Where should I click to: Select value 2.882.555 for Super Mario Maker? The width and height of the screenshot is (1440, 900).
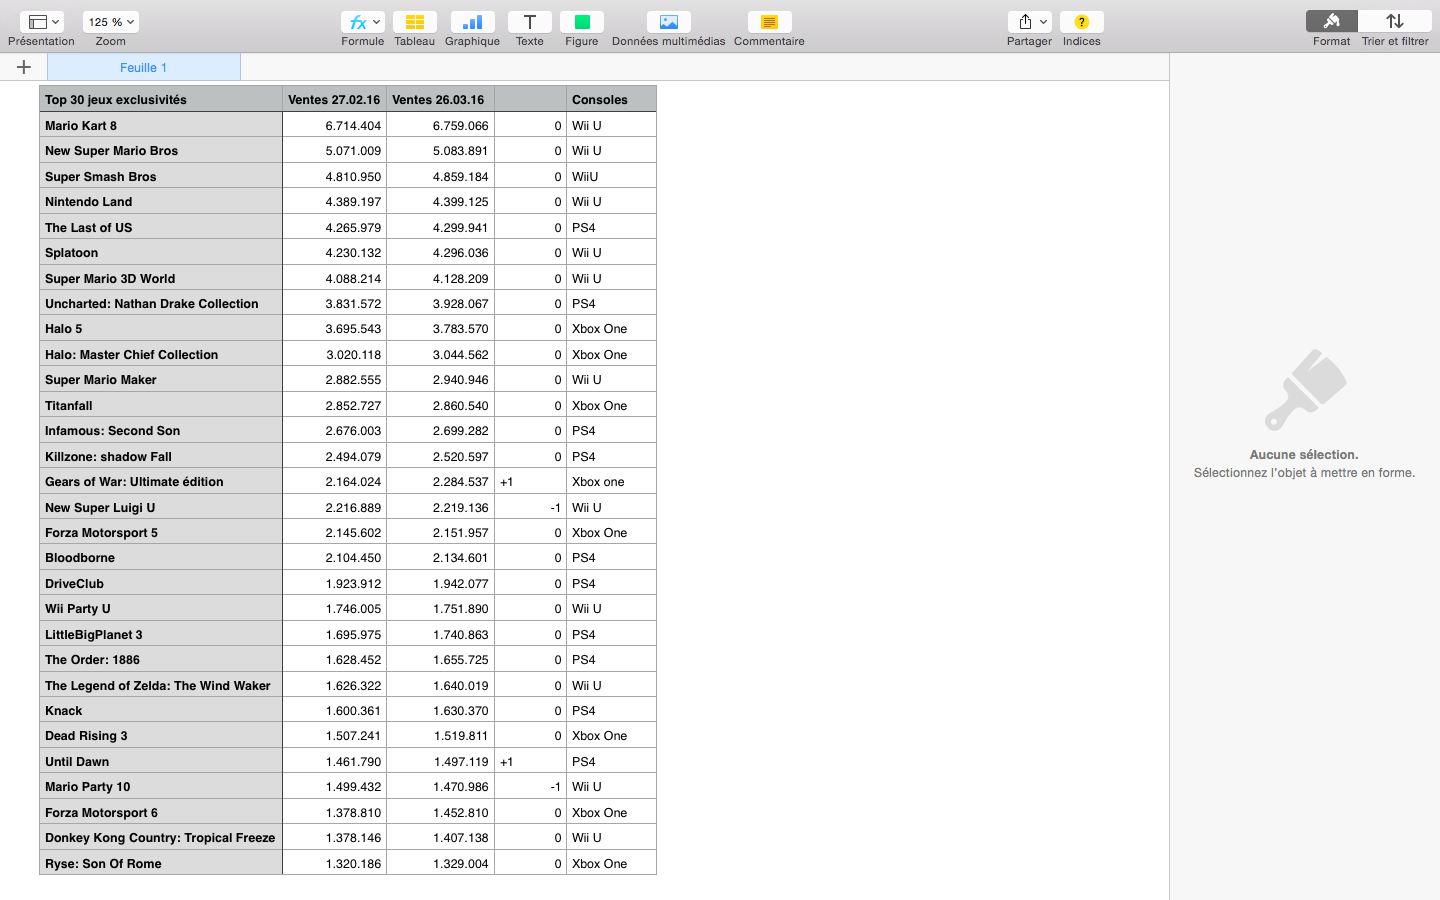(334, 379)
